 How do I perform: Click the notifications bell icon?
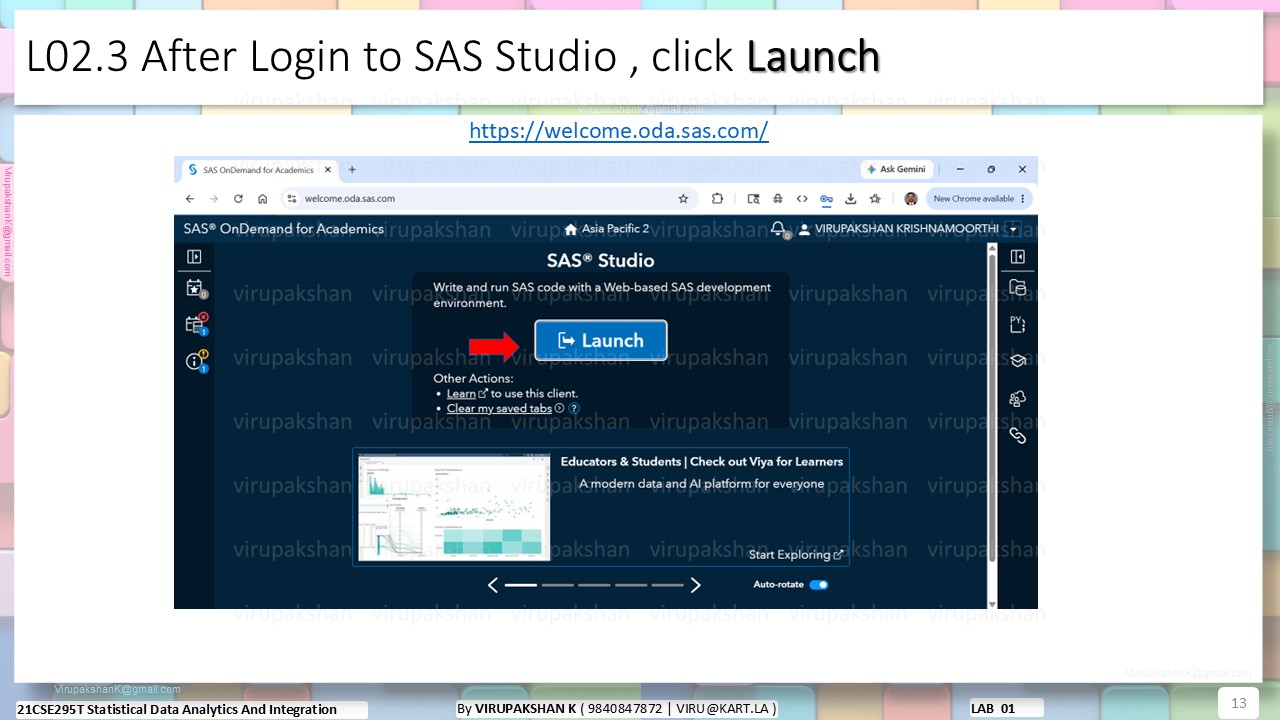pyautogui.click(x=779, y=229)
